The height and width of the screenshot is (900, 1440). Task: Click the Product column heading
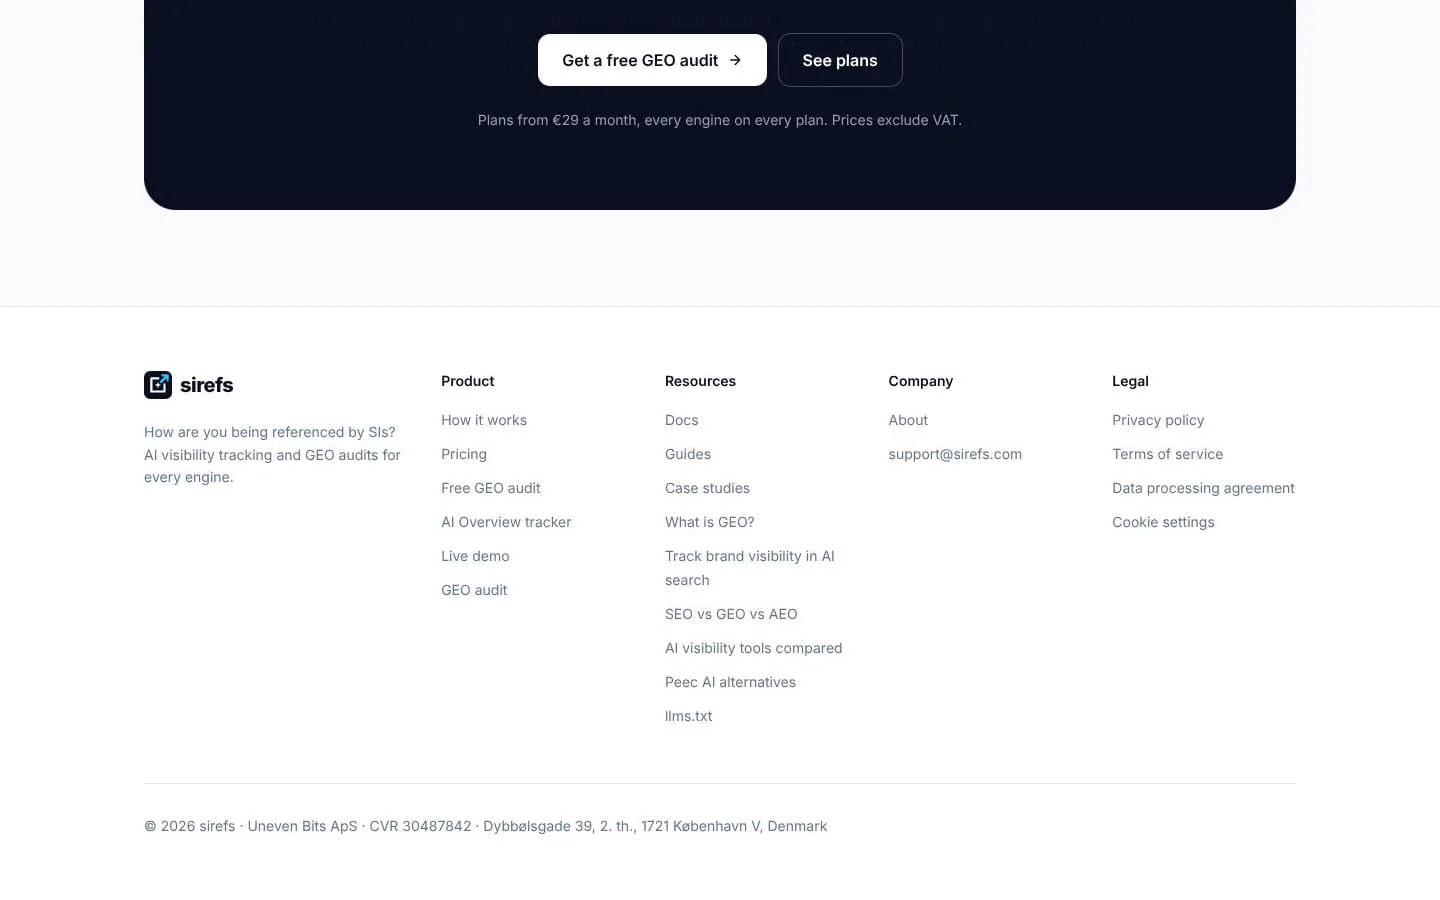pyautogui.click(x=468, y=381)
